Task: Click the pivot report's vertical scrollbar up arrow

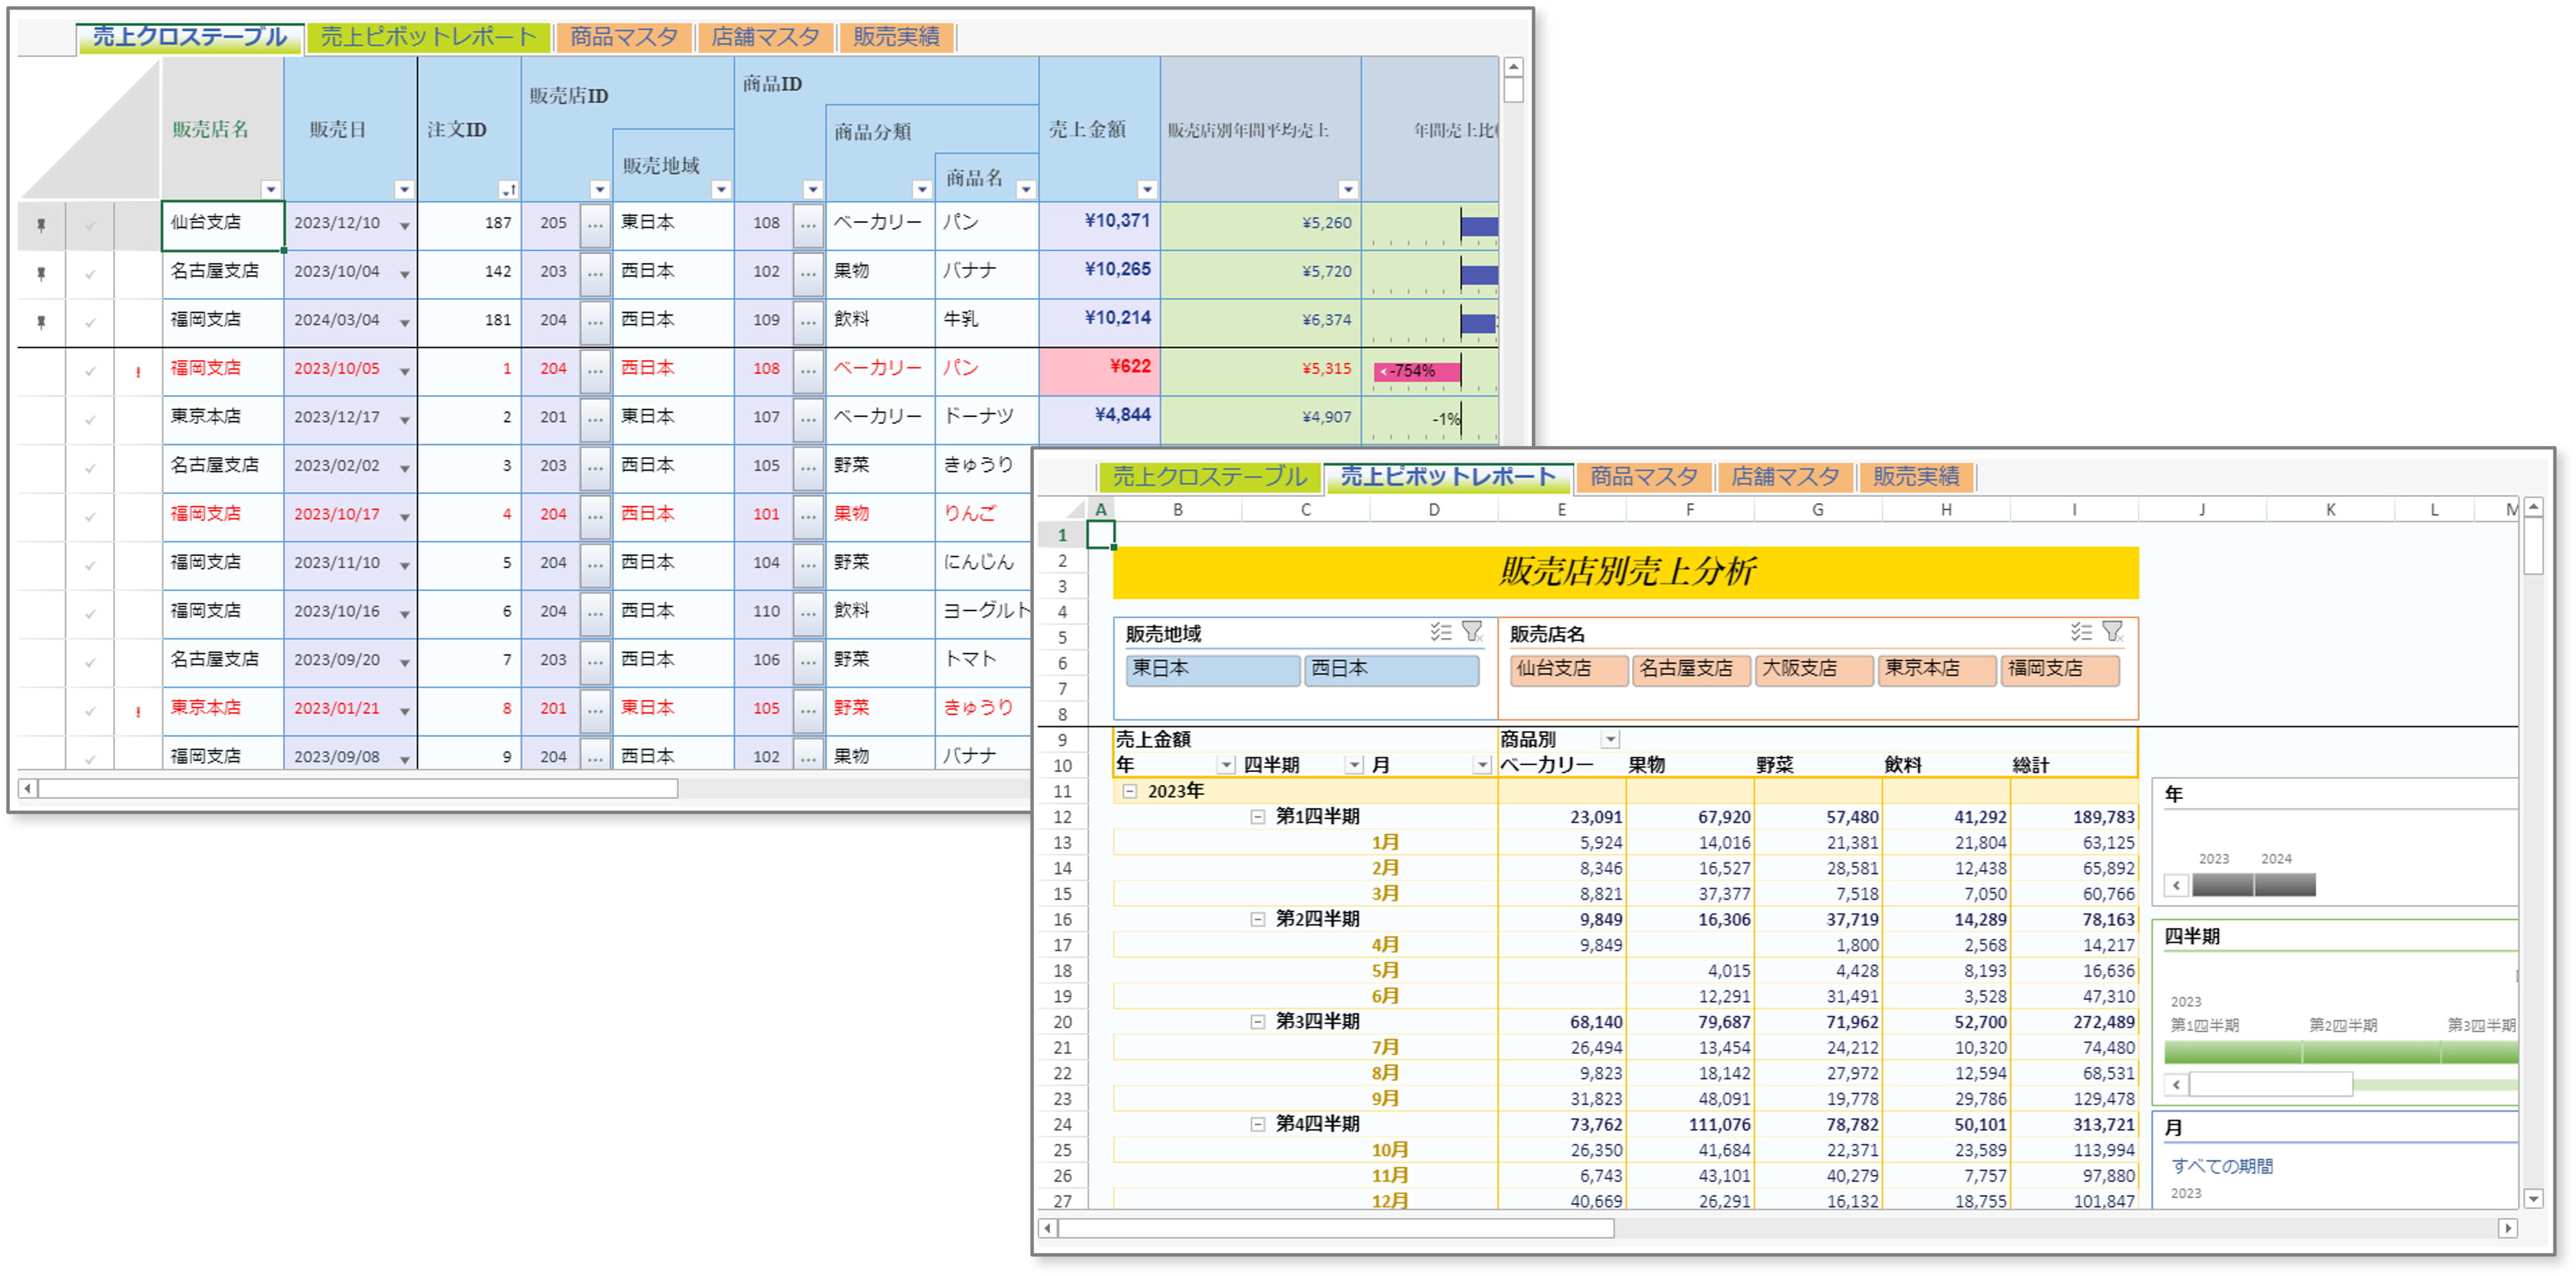Action: (2533, 508)
